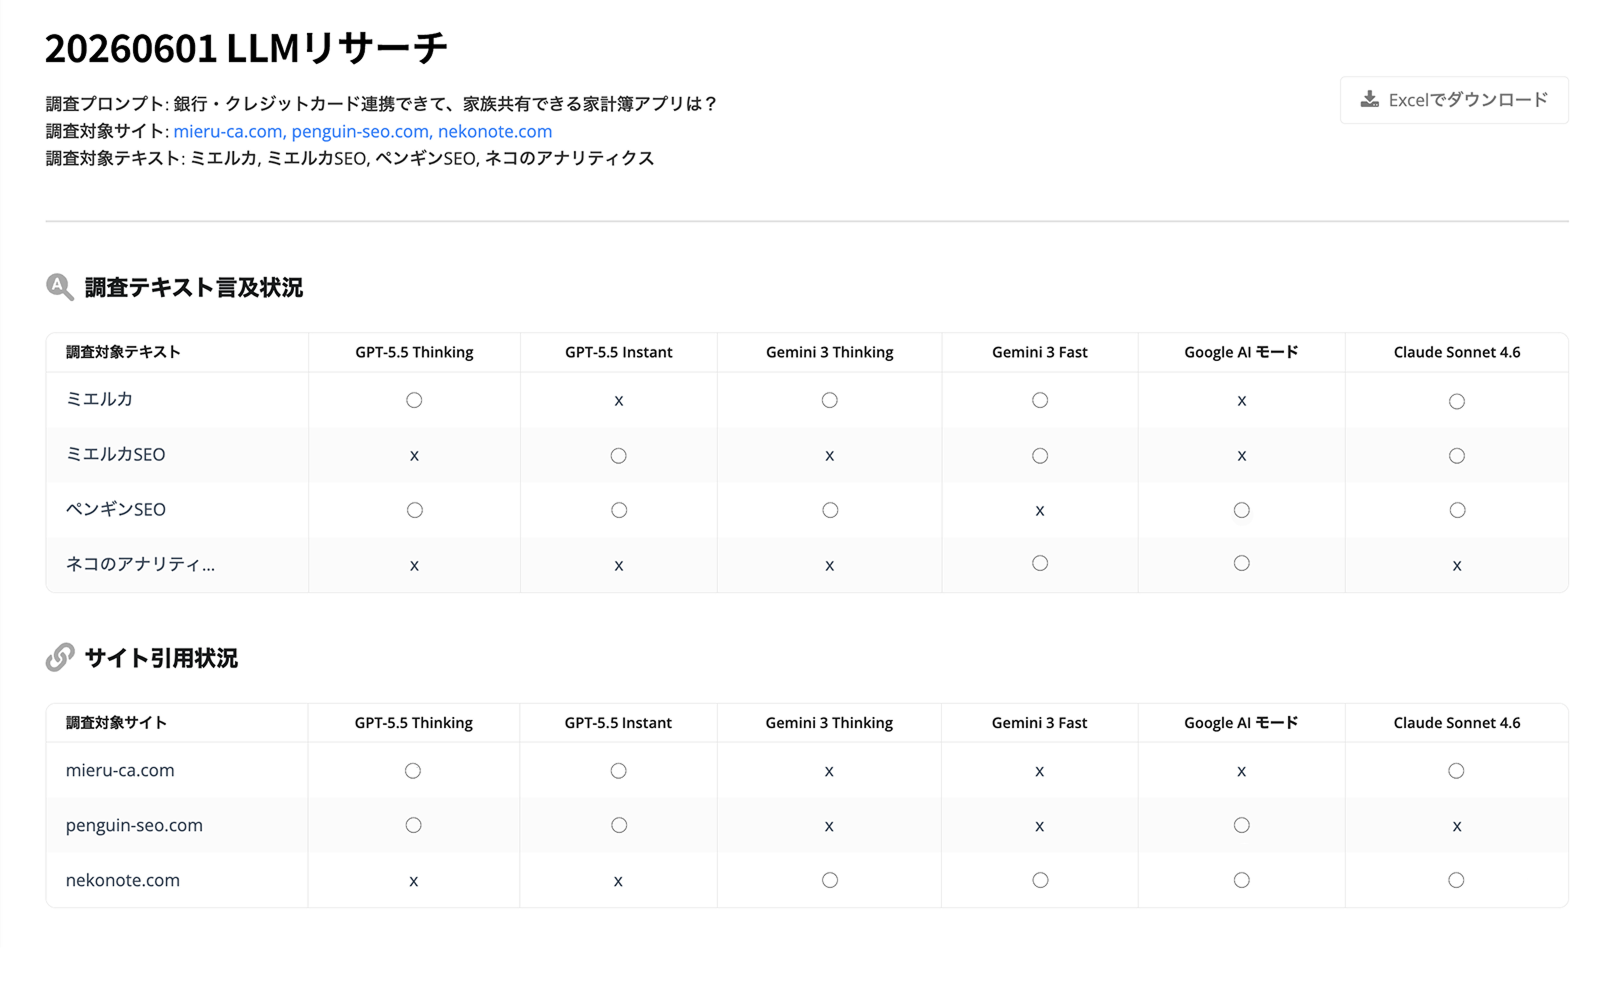Select the mieru-ca.com row label in the citation table
The height and width of the screenshot is (988, 1613).
(120, 770)
